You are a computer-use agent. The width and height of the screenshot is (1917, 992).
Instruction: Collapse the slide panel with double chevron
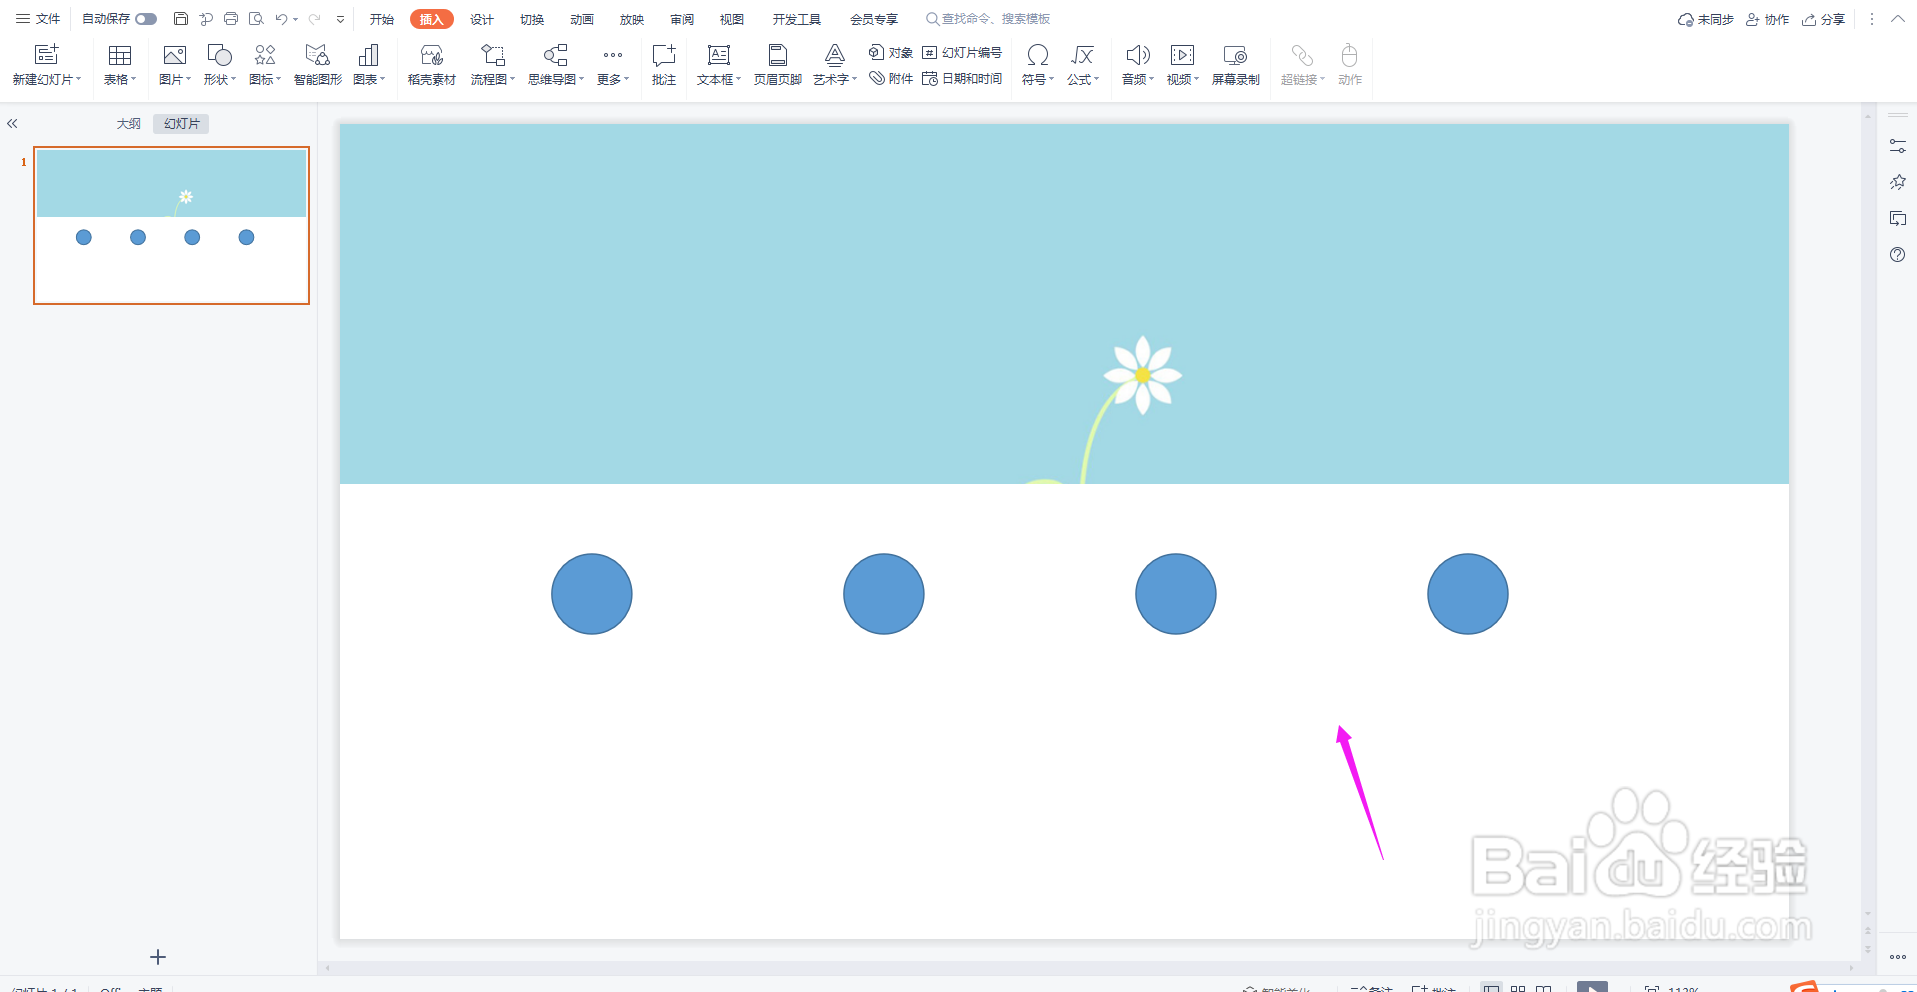(x=12, y=124)
